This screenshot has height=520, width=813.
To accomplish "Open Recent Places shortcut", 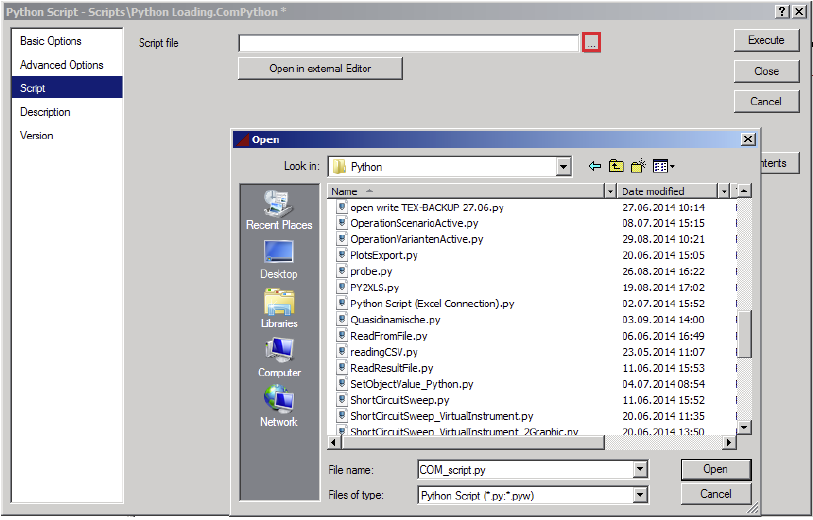I will pyautogui.click(x=279, y=210).
